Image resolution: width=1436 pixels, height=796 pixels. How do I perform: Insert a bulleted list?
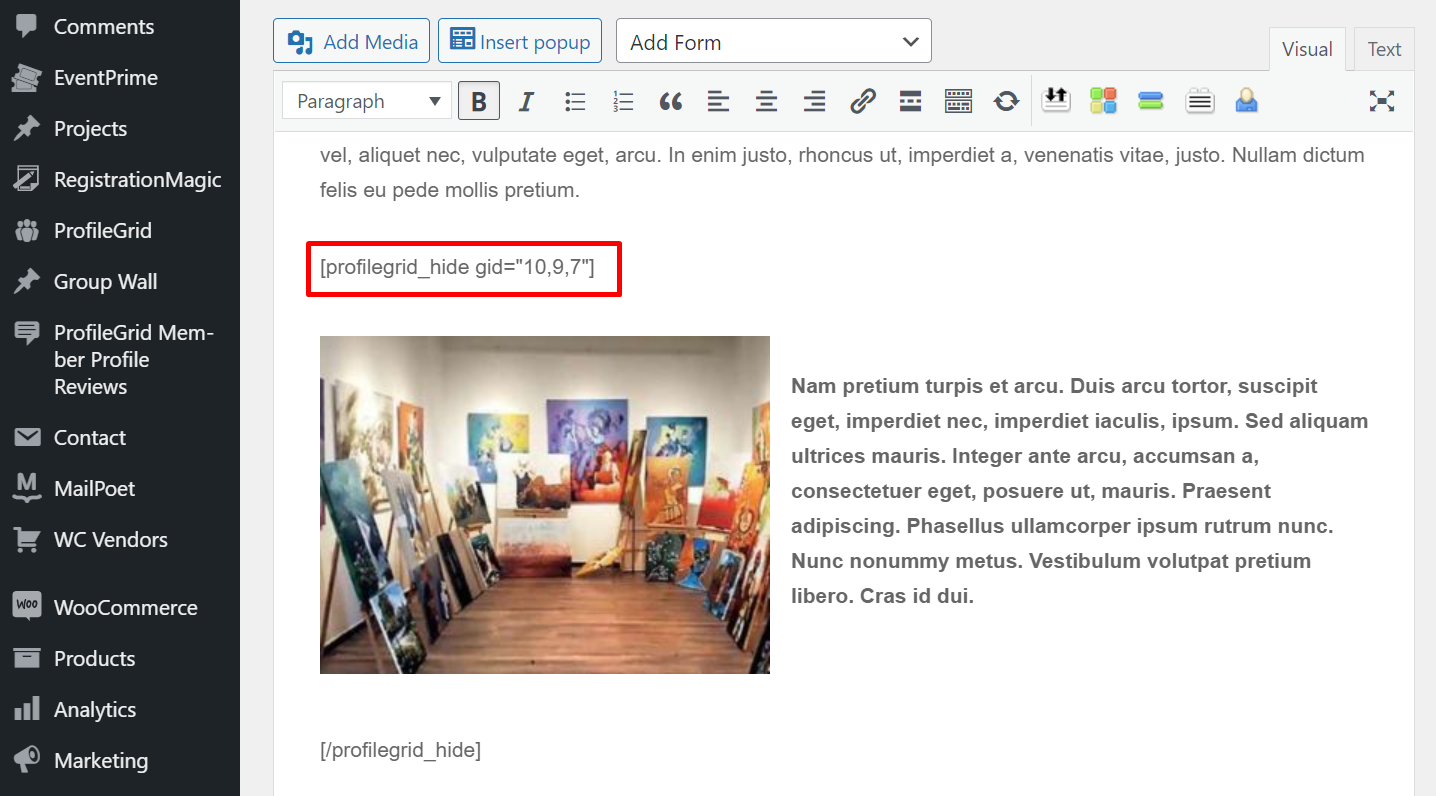point(575,101)
